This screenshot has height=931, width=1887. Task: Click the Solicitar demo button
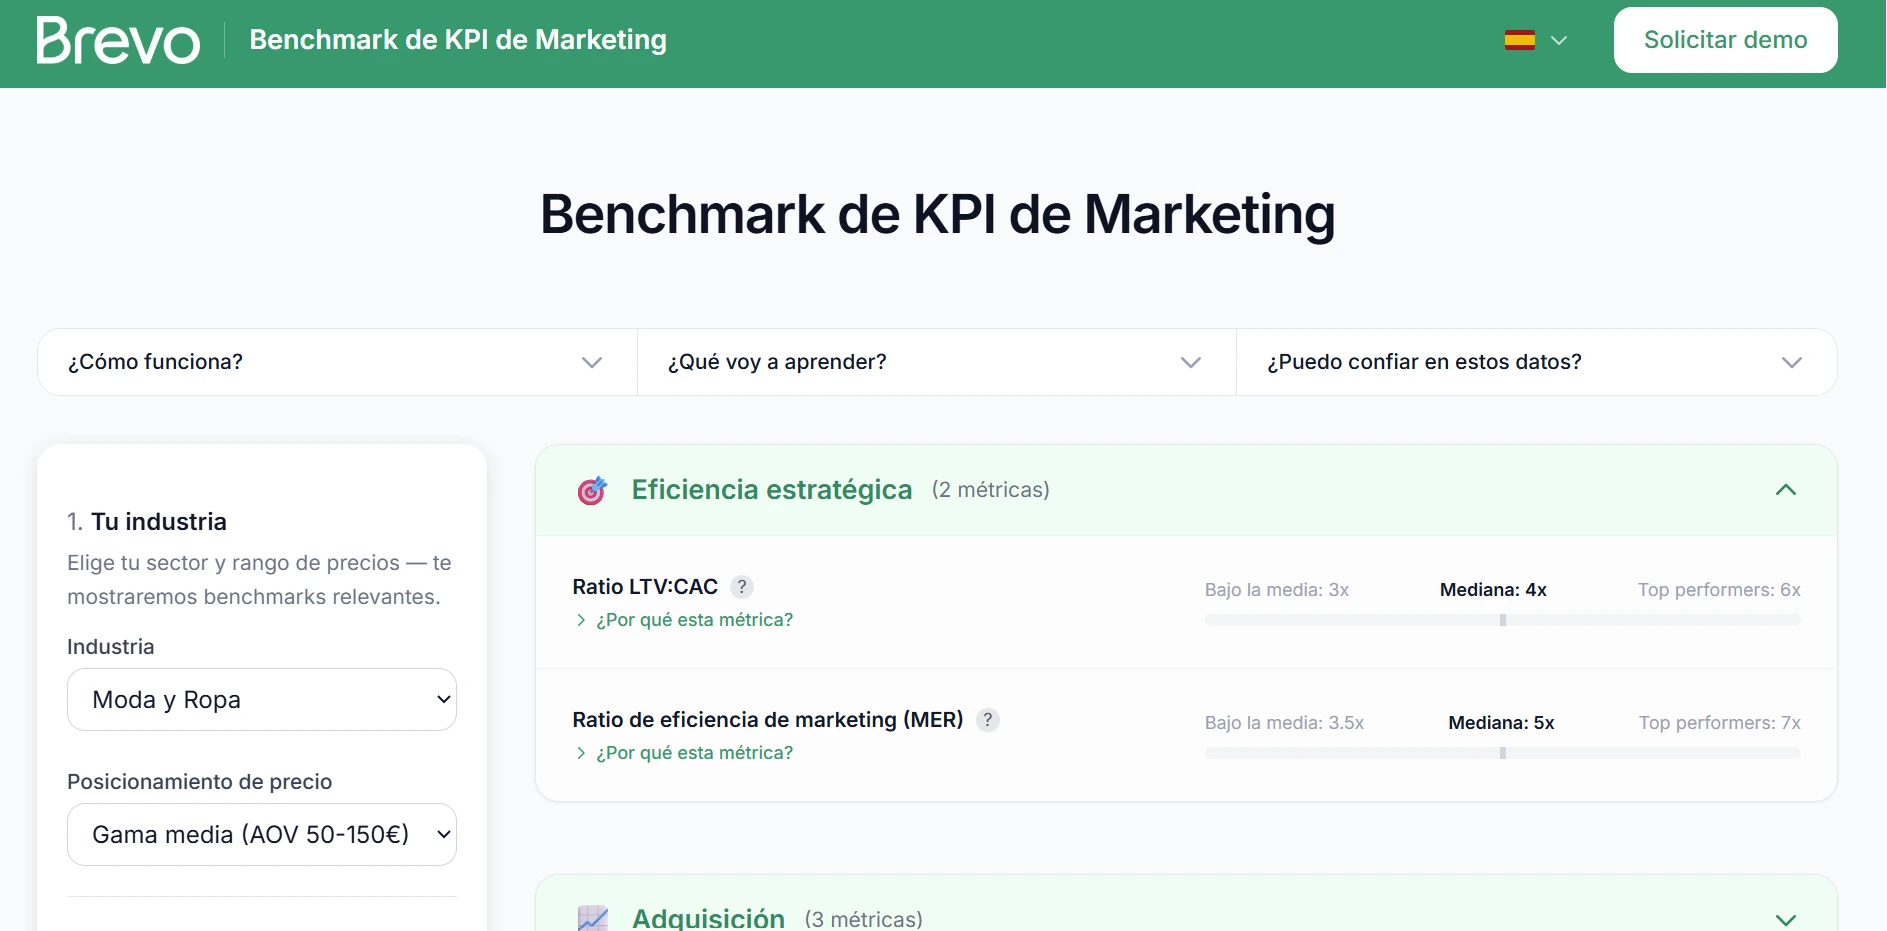(x=1725, y=40)
